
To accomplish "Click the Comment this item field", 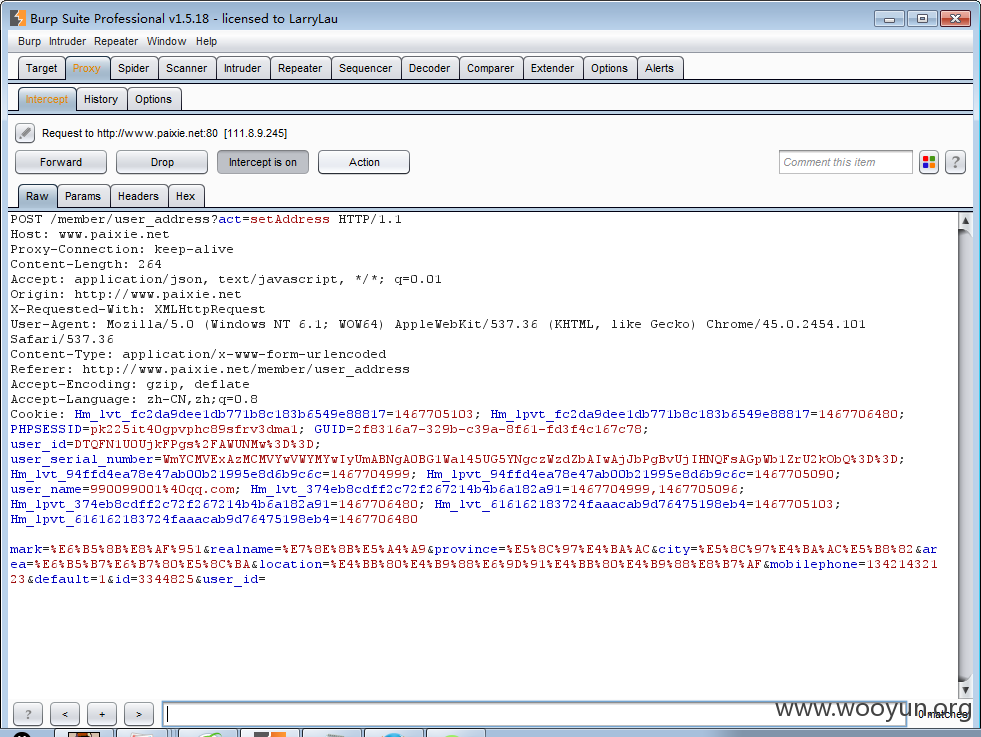I will 845,162.
